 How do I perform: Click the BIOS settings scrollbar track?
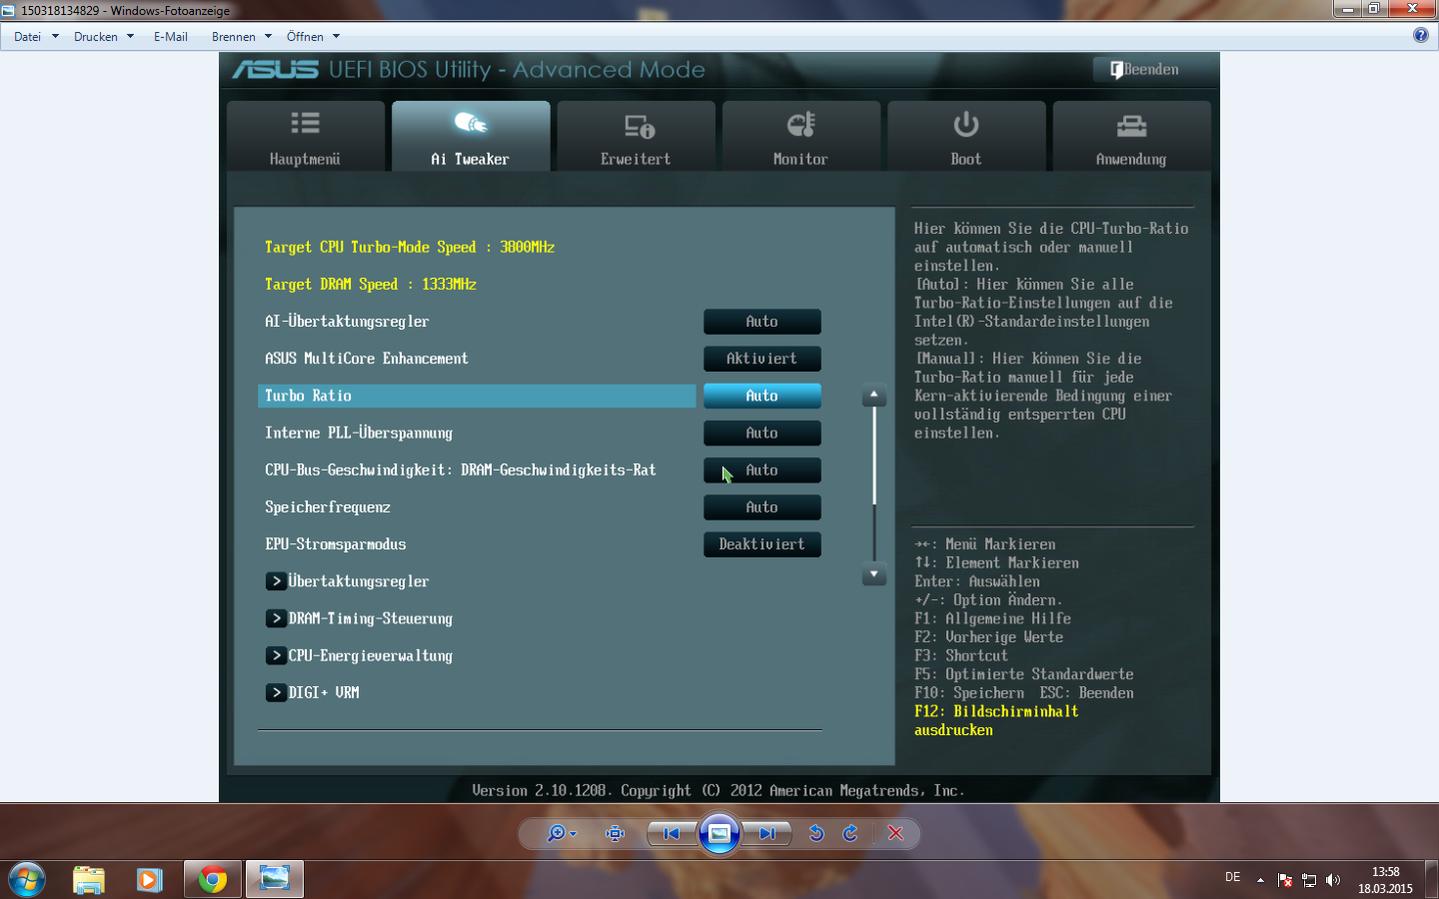[874, 484]
